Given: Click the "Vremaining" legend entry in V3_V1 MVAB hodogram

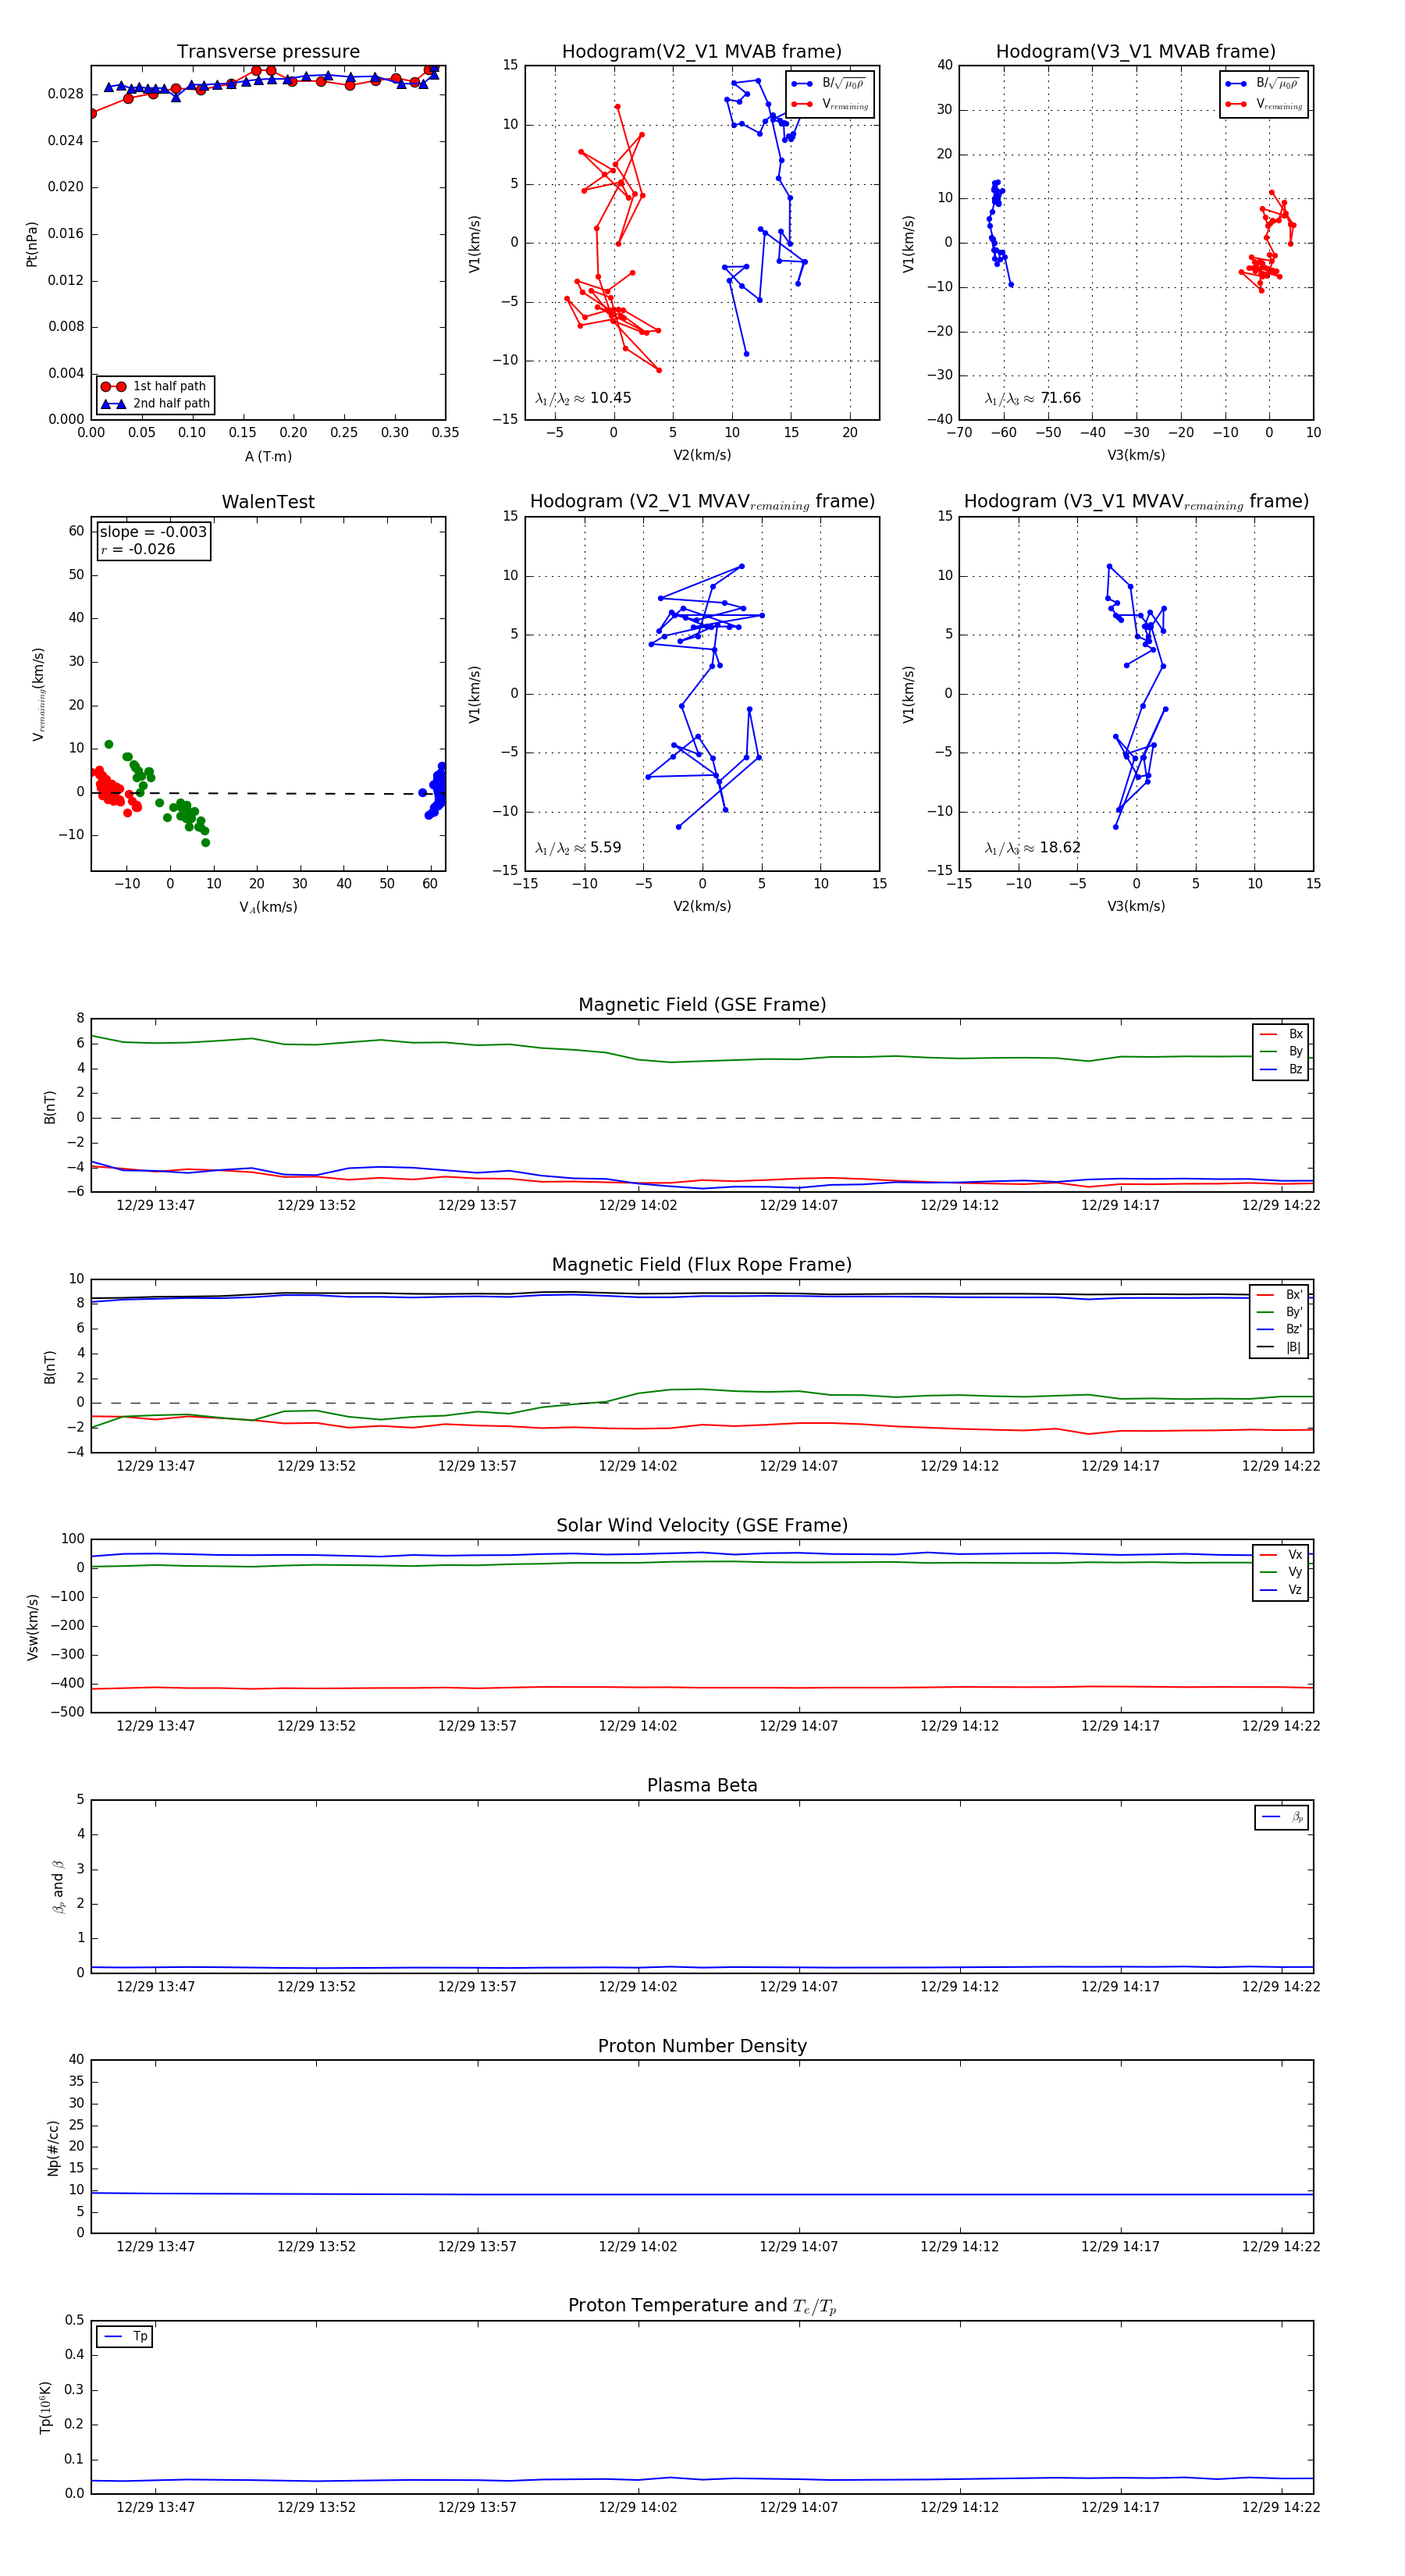Looking at the screenshot, I should (x=1264, y=104).
